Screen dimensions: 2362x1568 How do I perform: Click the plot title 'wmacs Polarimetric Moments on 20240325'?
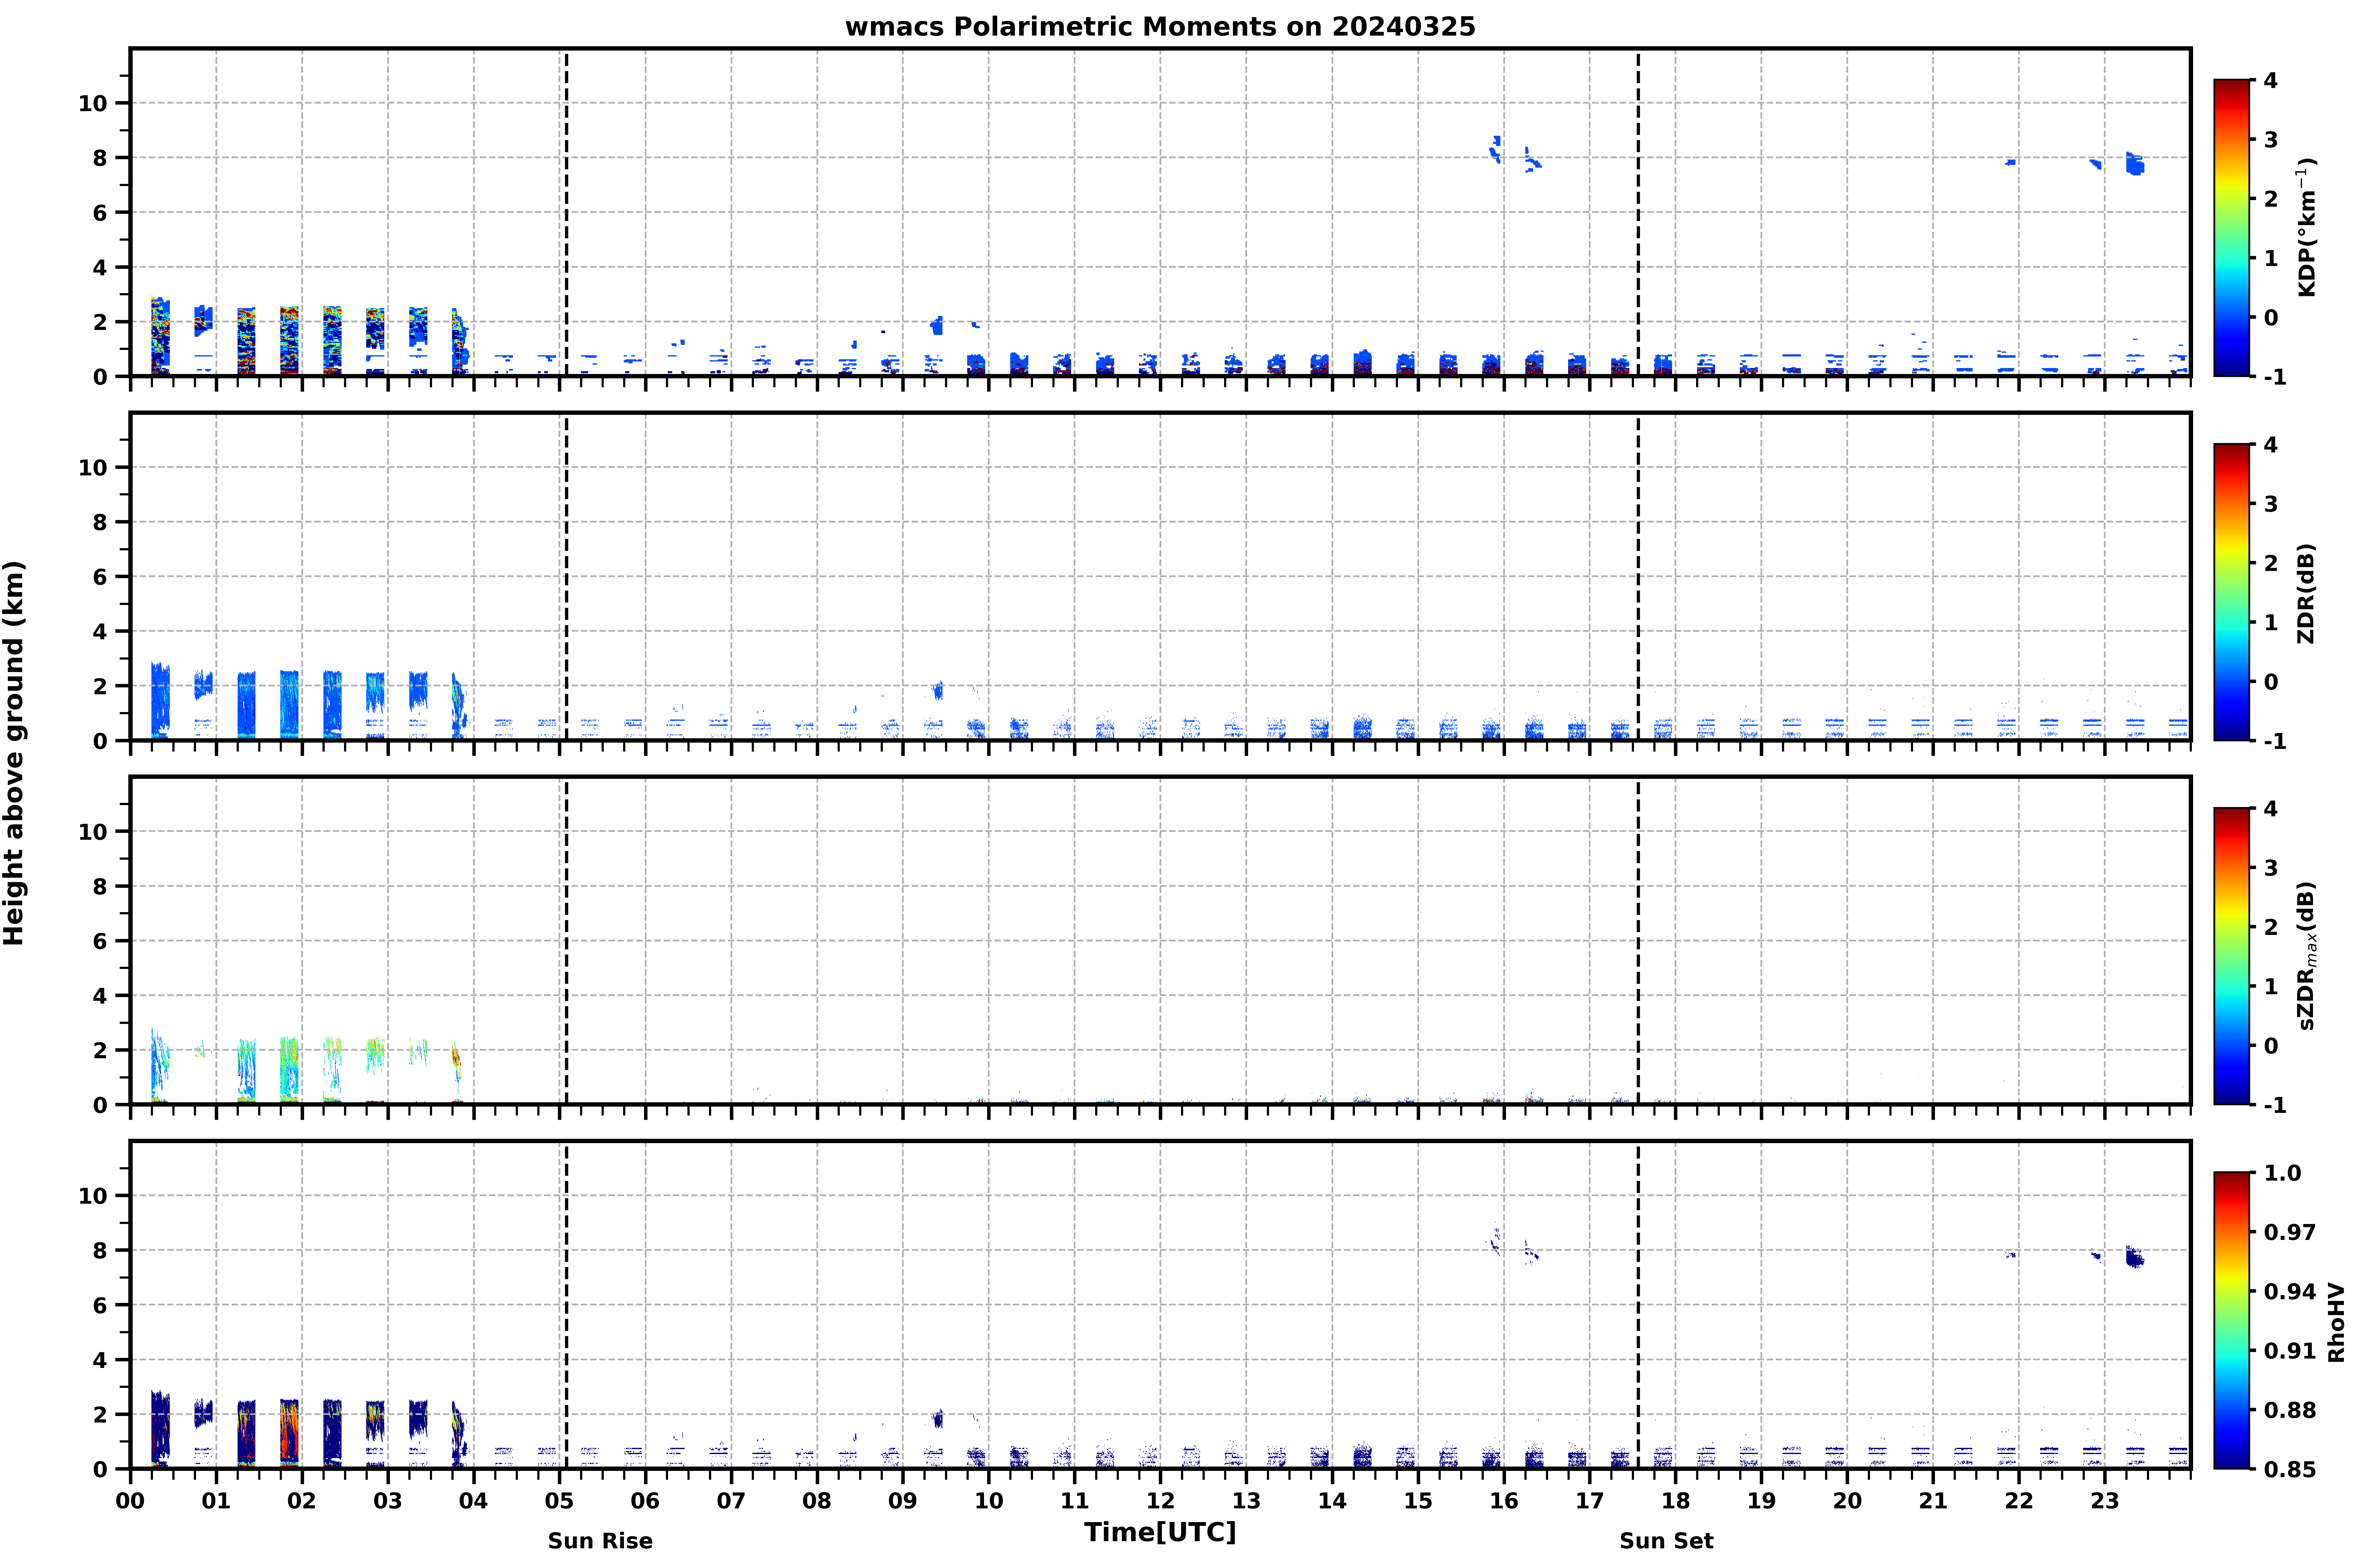coord(1160,27)
